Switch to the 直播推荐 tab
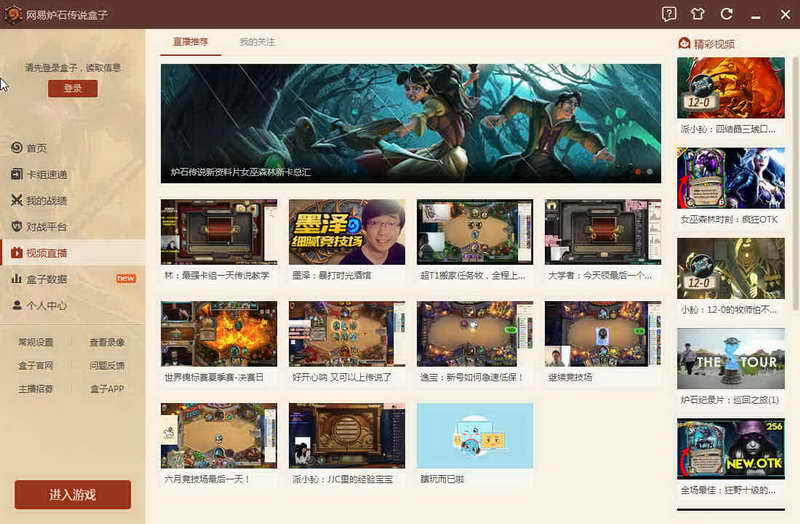Viewport: 800px width, 524px height. [x=190, y=42]
